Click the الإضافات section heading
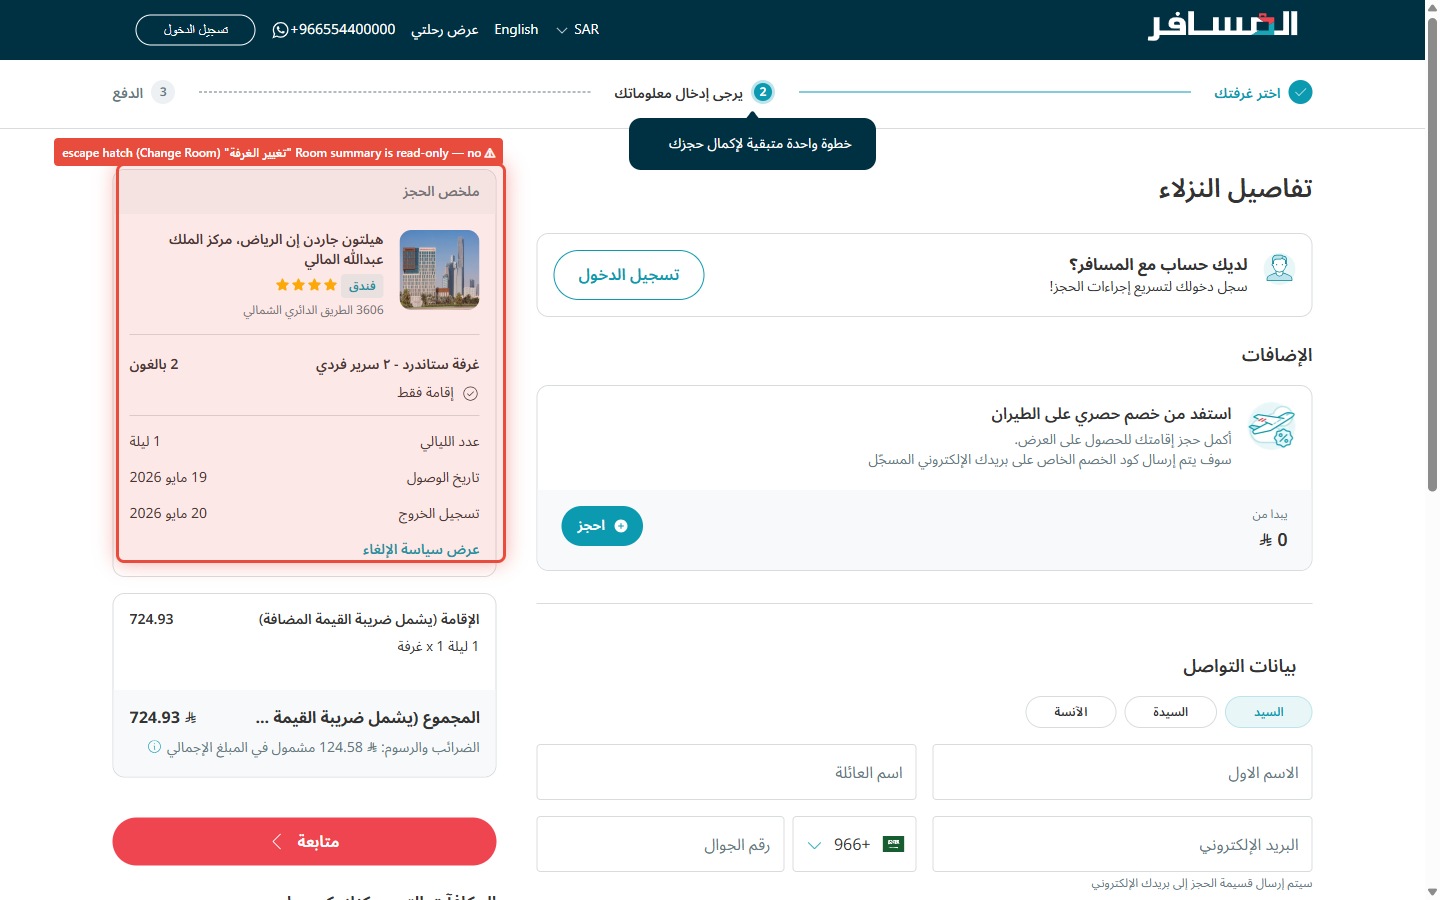Screen dimensions: 1440x900 click(1277, 356)
